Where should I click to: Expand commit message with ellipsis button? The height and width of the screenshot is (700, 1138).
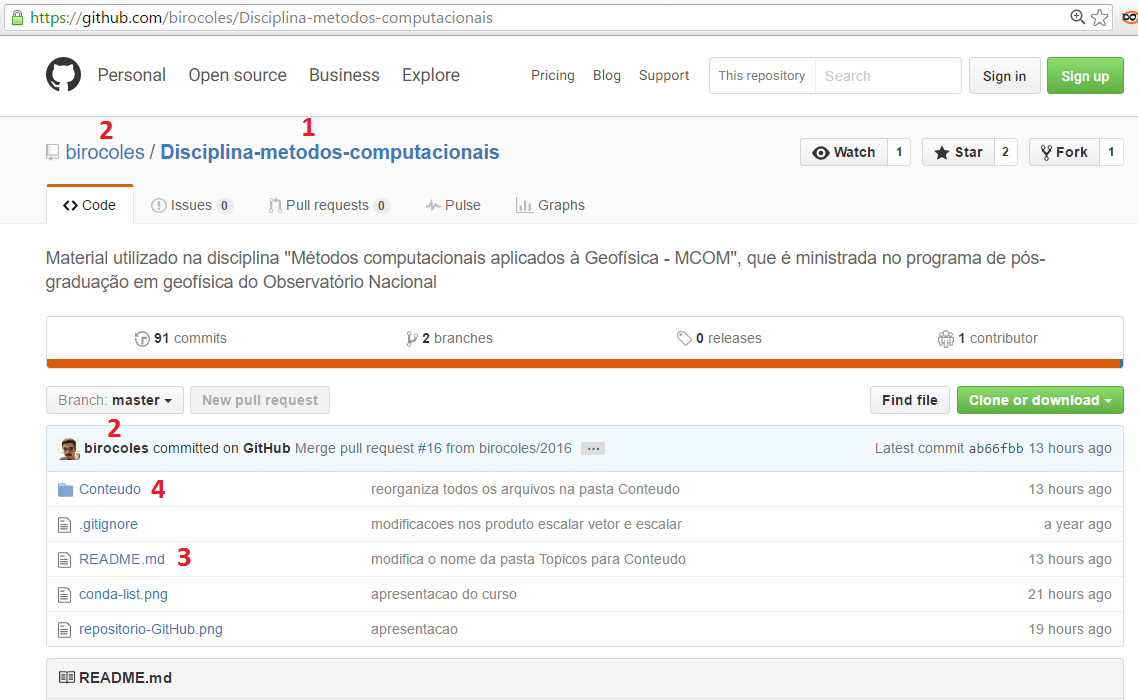point(593,449)
